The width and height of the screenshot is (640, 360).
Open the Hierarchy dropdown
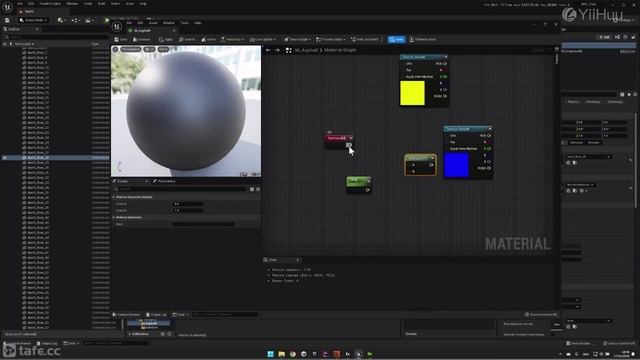[x=232, y=40]
